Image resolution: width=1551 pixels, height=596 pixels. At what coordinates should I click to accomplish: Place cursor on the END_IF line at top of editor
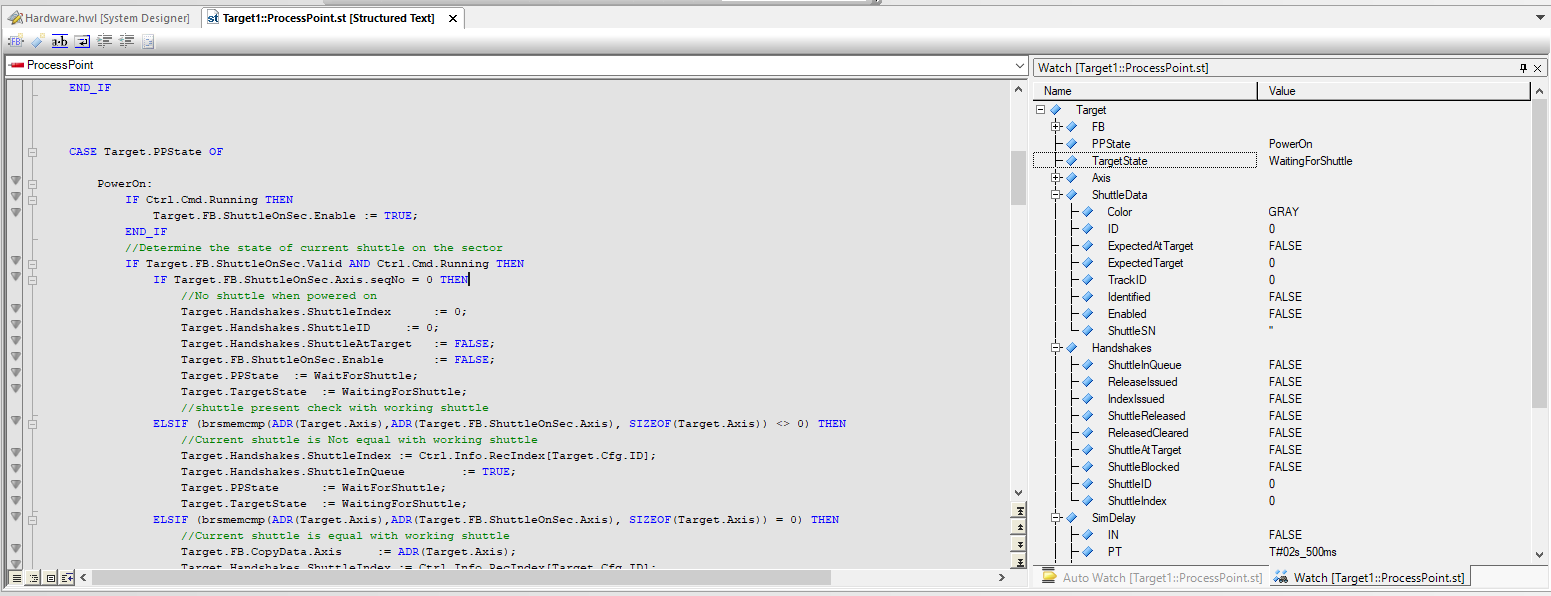tap(90, 88)
